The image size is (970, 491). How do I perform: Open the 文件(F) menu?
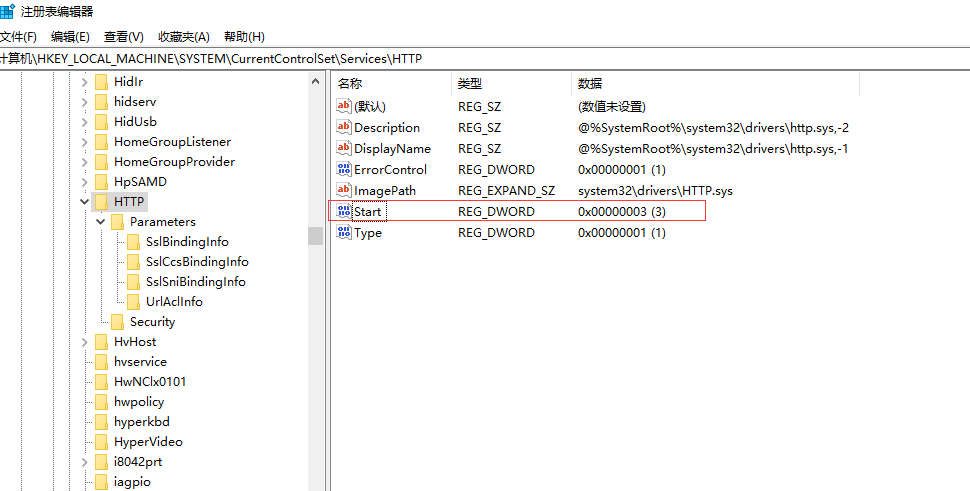[x=18, y=36]
